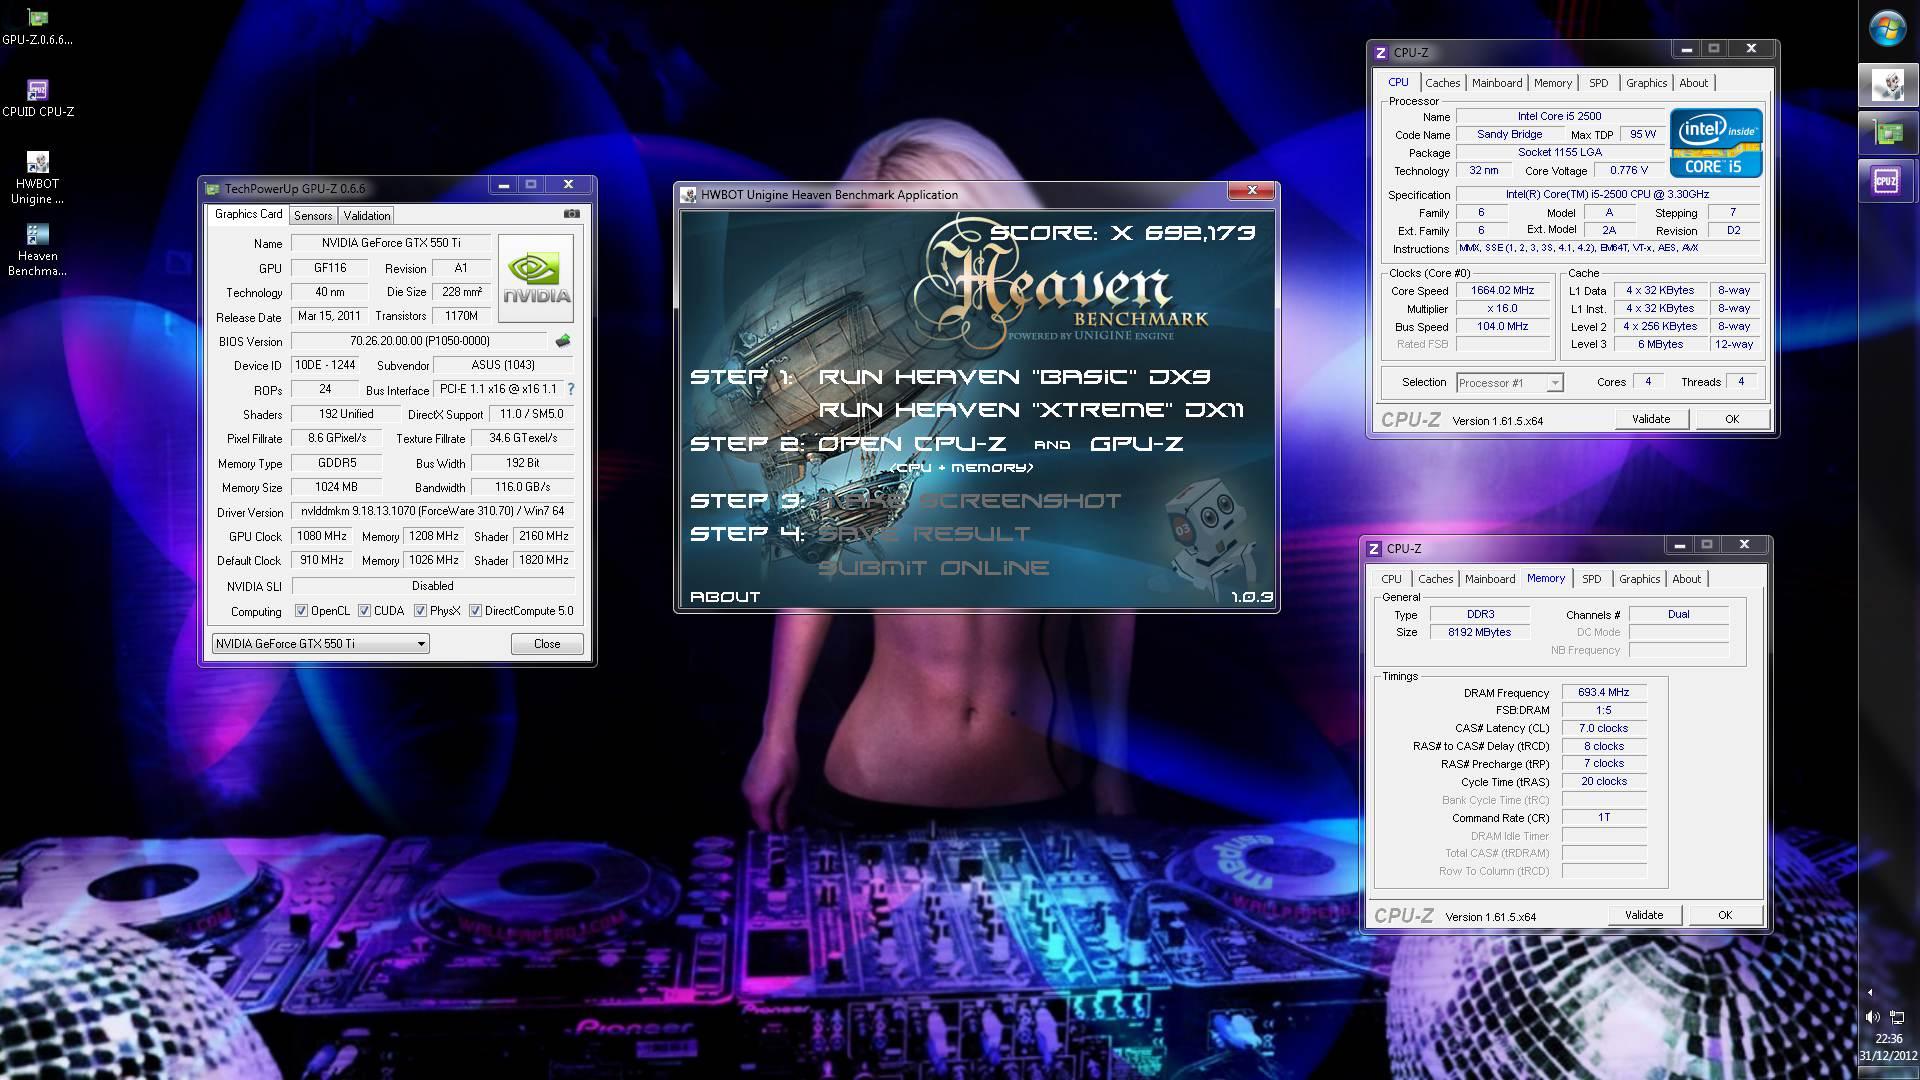This screenshot has width=1920, height=1080.
Task: Click the BIOS save chip icon in GPU-Z
Action: (x=563, y=341)
